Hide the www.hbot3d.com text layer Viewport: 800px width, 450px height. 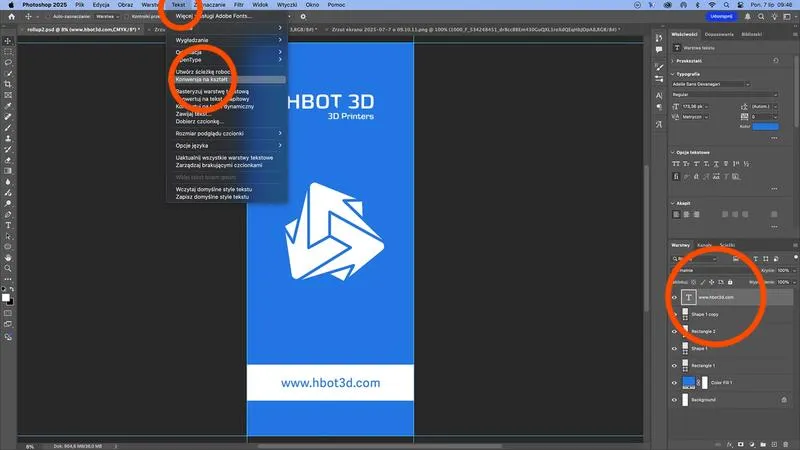coord(674,297)
